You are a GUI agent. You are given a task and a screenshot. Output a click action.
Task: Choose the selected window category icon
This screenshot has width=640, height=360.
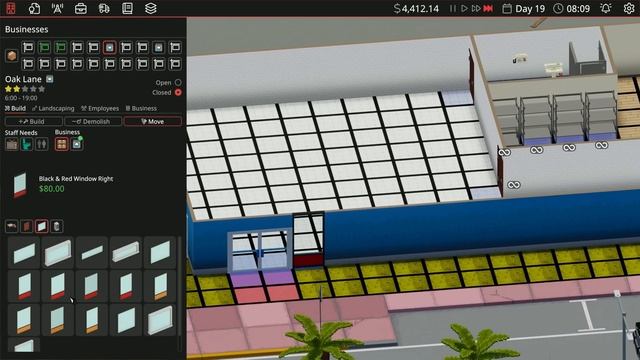[41, 226]
